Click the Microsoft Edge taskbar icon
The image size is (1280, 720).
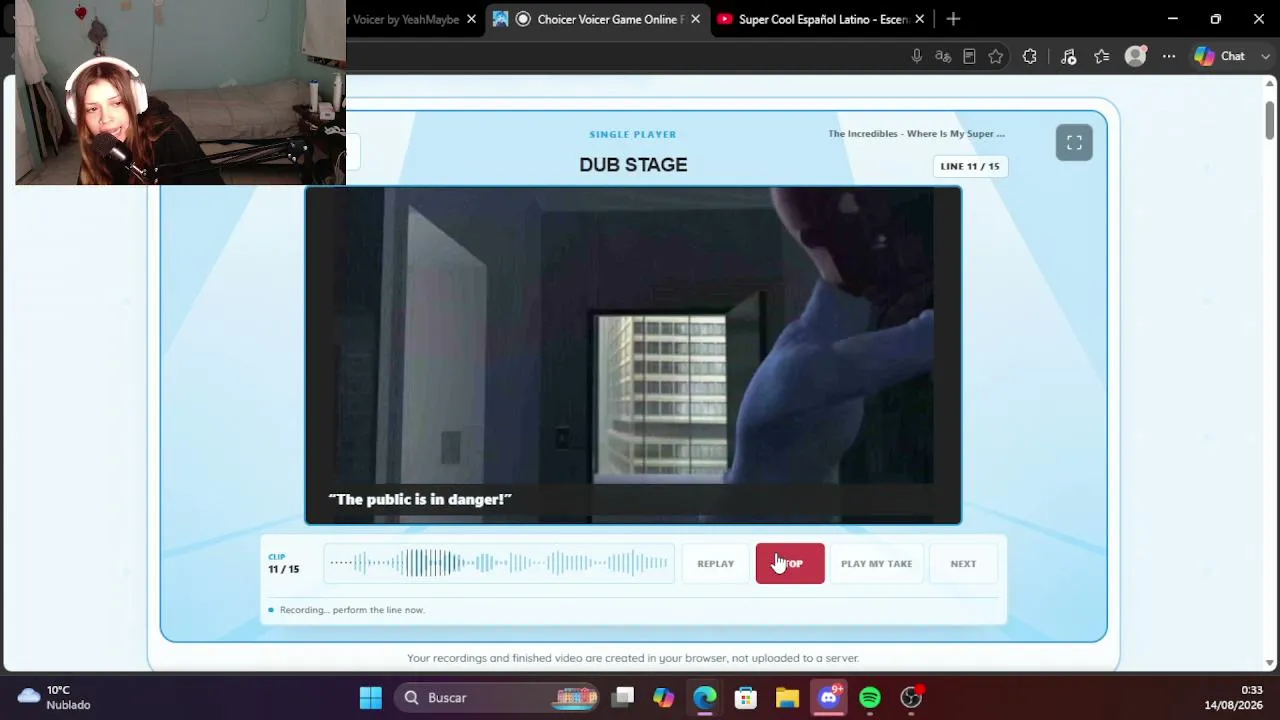[705, 697]
